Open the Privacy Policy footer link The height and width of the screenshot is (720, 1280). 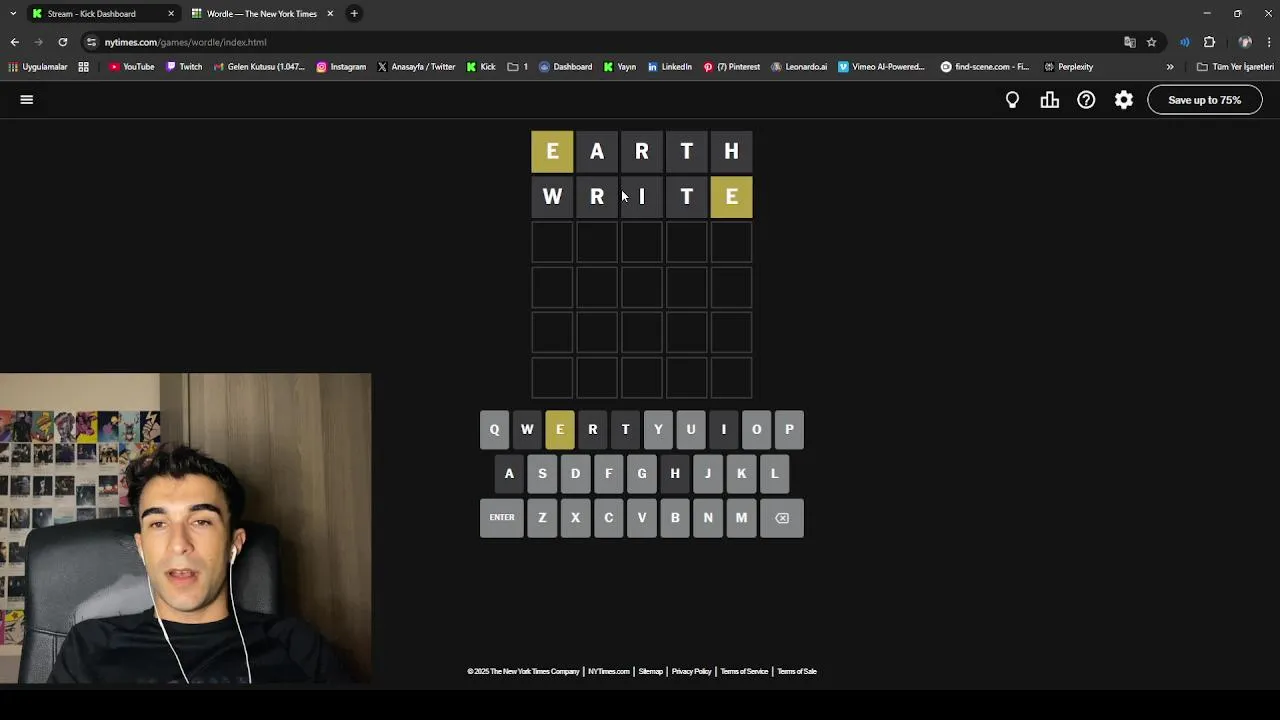tap(691, 672)
